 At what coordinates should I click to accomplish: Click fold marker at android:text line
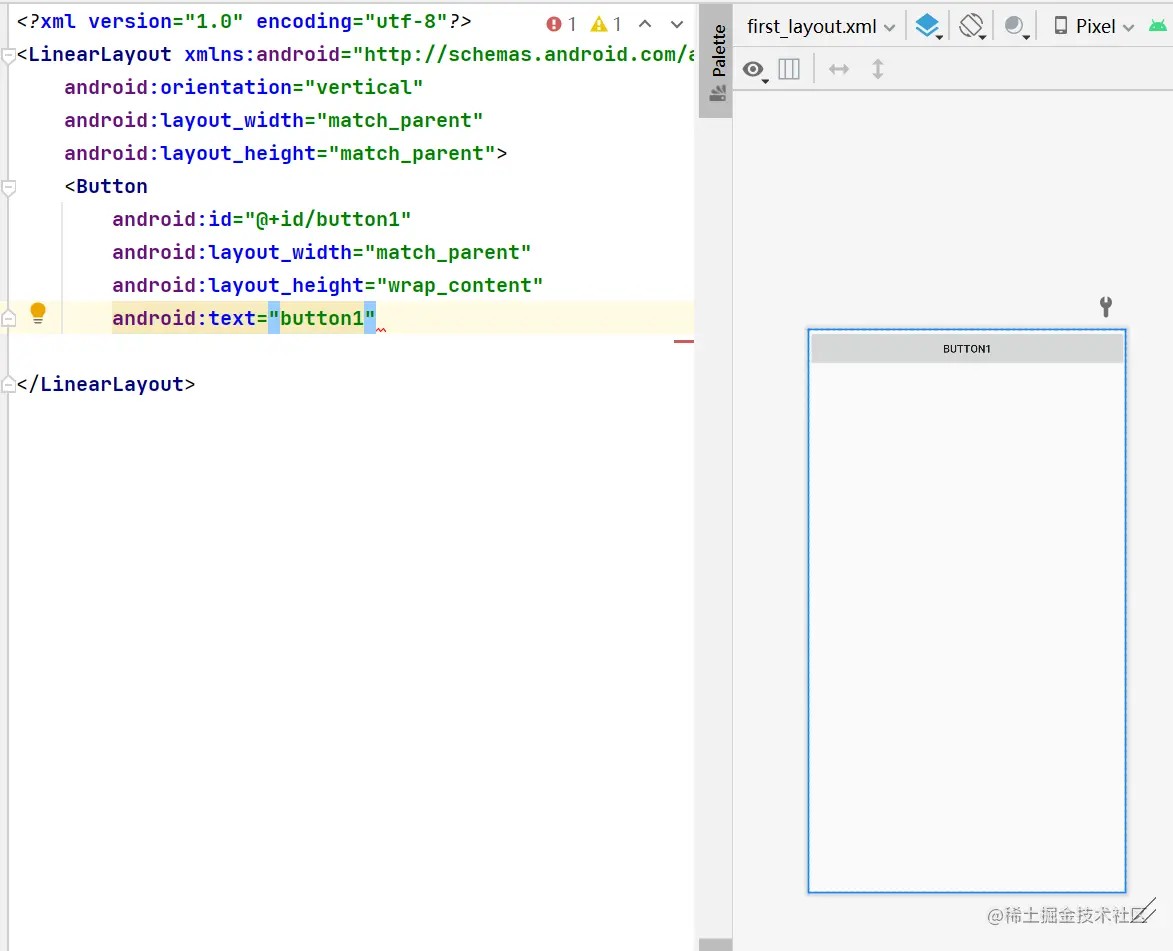8,319
